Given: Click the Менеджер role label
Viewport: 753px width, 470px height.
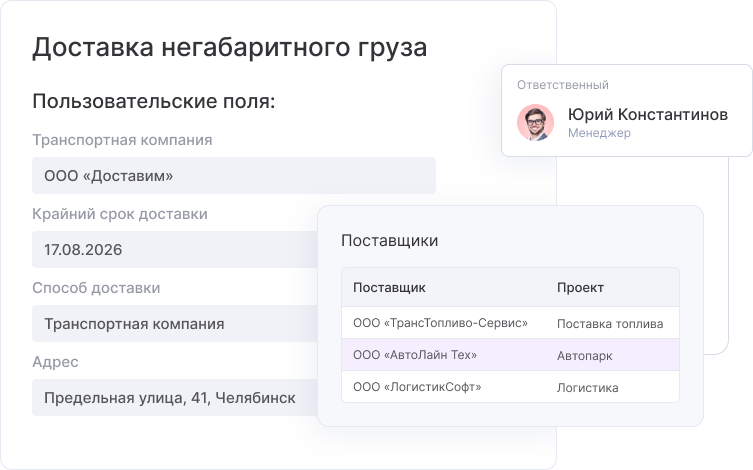Looking at the screenshot, I should (599, 133).
